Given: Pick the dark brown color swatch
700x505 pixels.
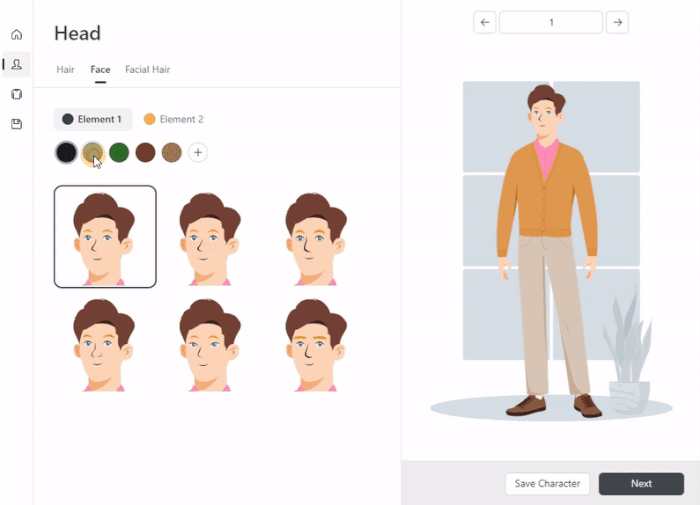Looking at the screenshot, I should point(145,152).
